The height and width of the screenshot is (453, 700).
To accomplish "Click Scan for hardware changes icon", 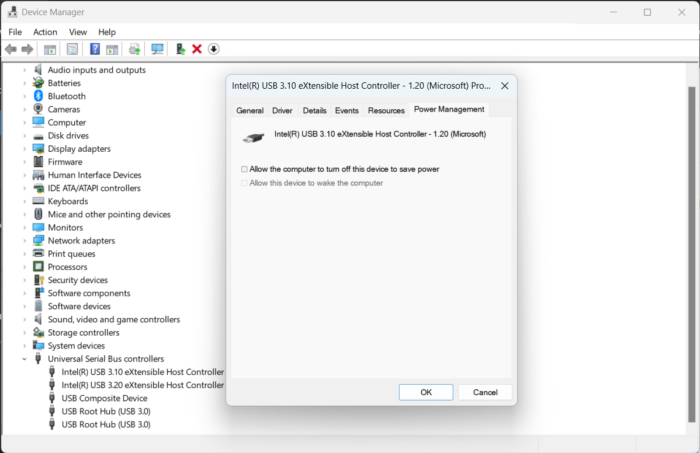I will click(157, 49).
